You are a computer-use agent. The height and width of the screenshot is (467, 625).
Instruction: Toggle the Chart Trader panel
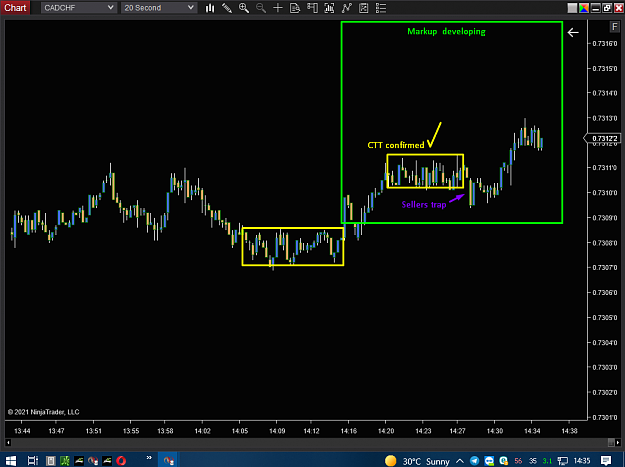[x=312, y=8]
